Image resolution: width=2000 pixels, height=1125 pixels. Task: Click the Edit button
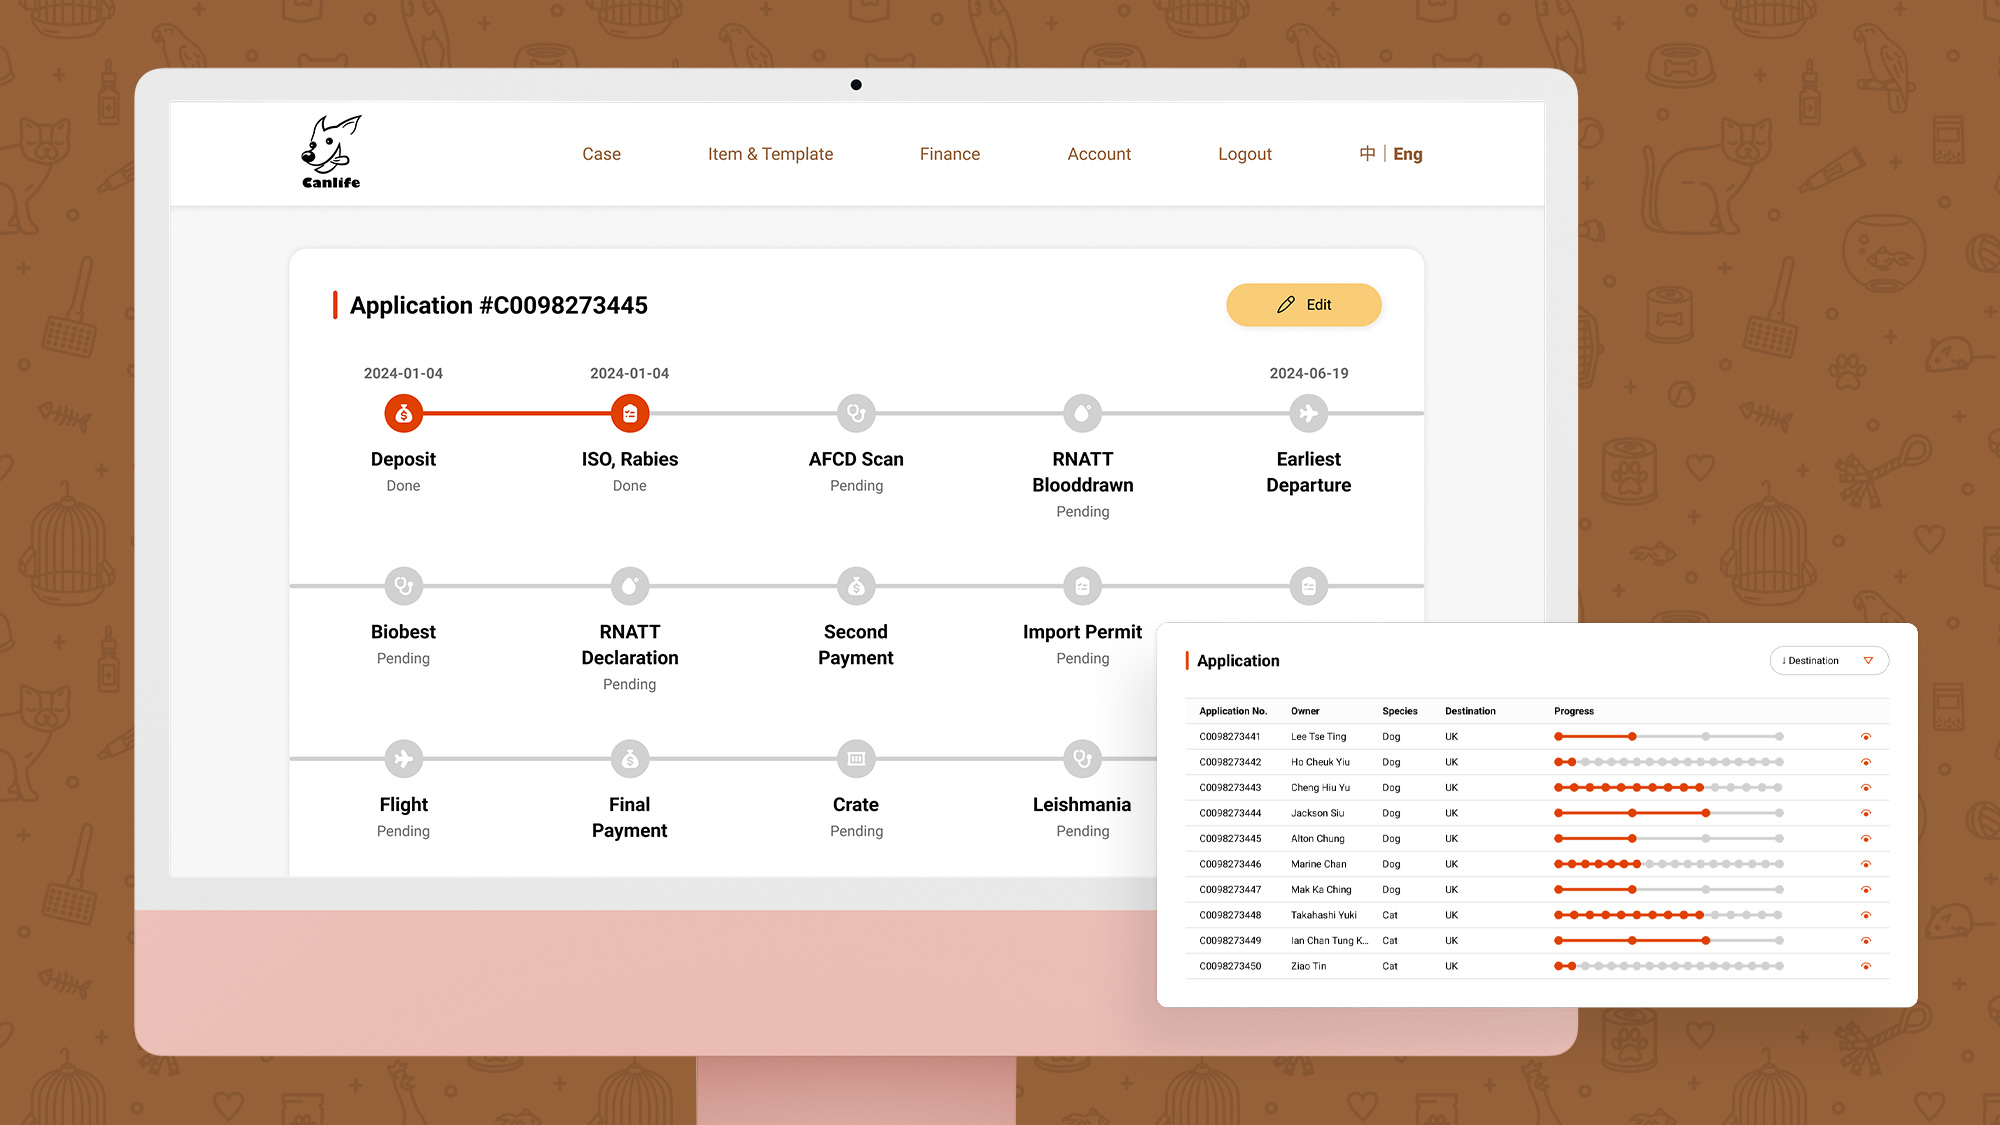point(1303,305)
